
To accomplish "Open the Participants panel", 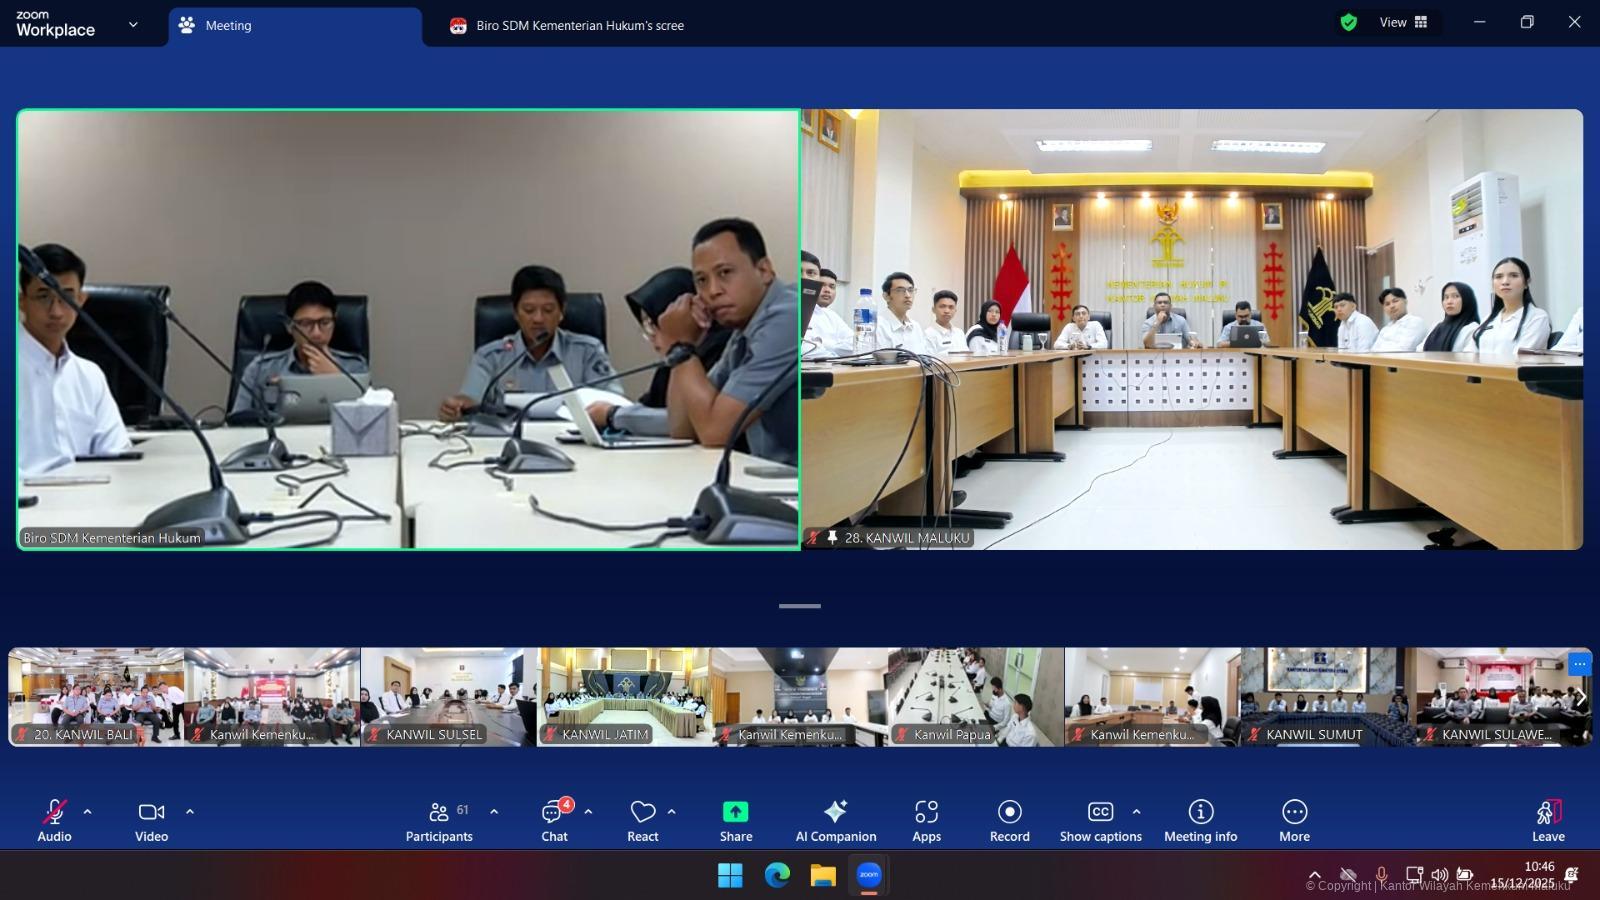I will coord(439,820).
